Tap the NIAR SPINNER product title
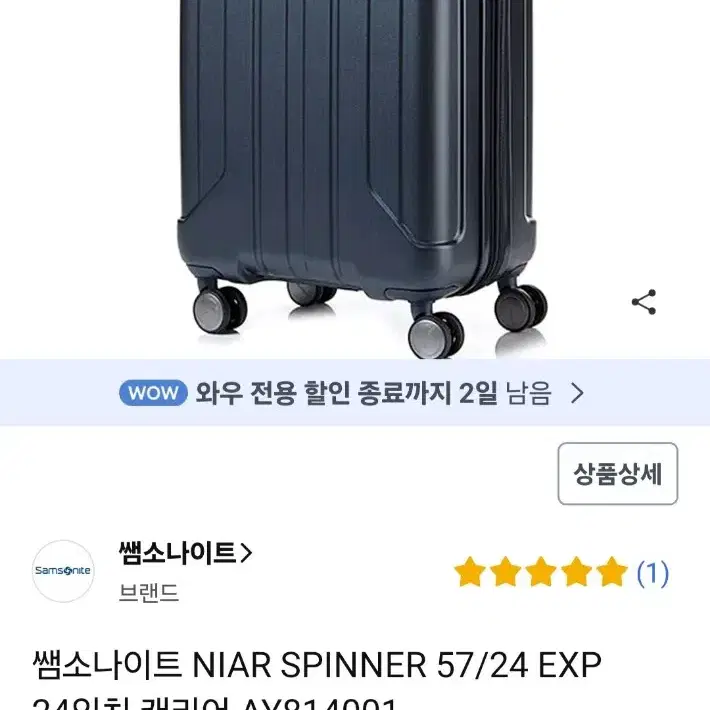Image resolution: width=710 pixels, height=710 pixels. 317,681
